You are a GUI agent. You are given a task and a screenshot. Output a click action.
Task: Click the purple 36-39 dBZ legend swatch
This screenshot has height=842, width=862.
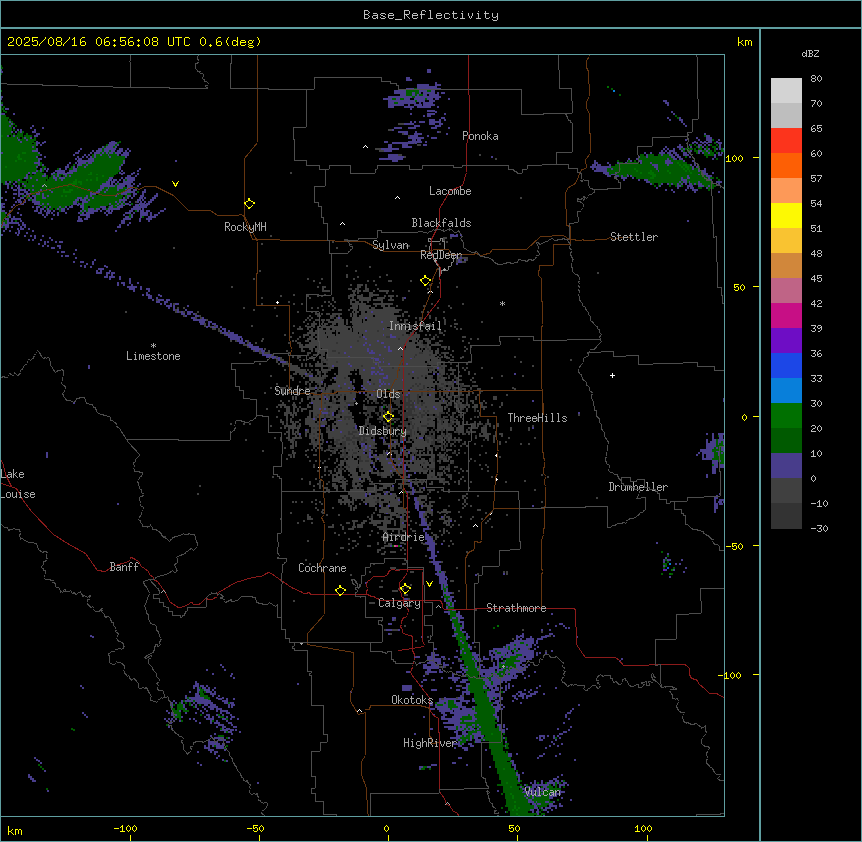pyautogui.click(x=786, y=341)
